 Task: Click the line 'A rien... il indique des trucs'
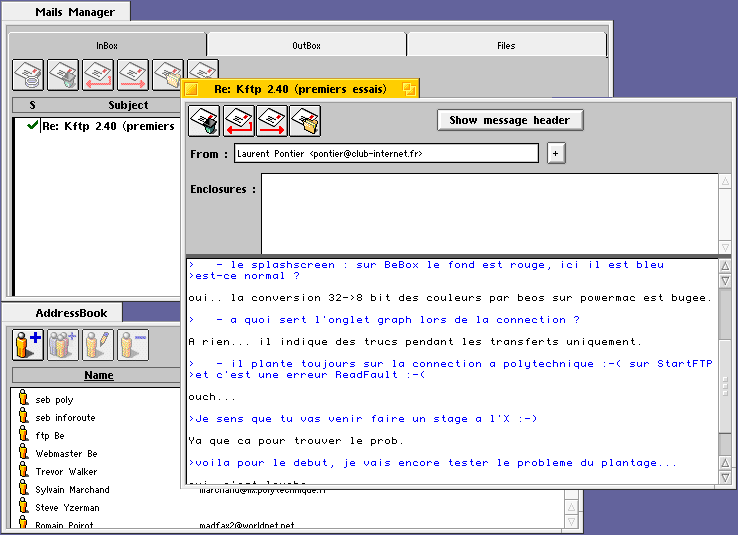(x=415, y=342)
